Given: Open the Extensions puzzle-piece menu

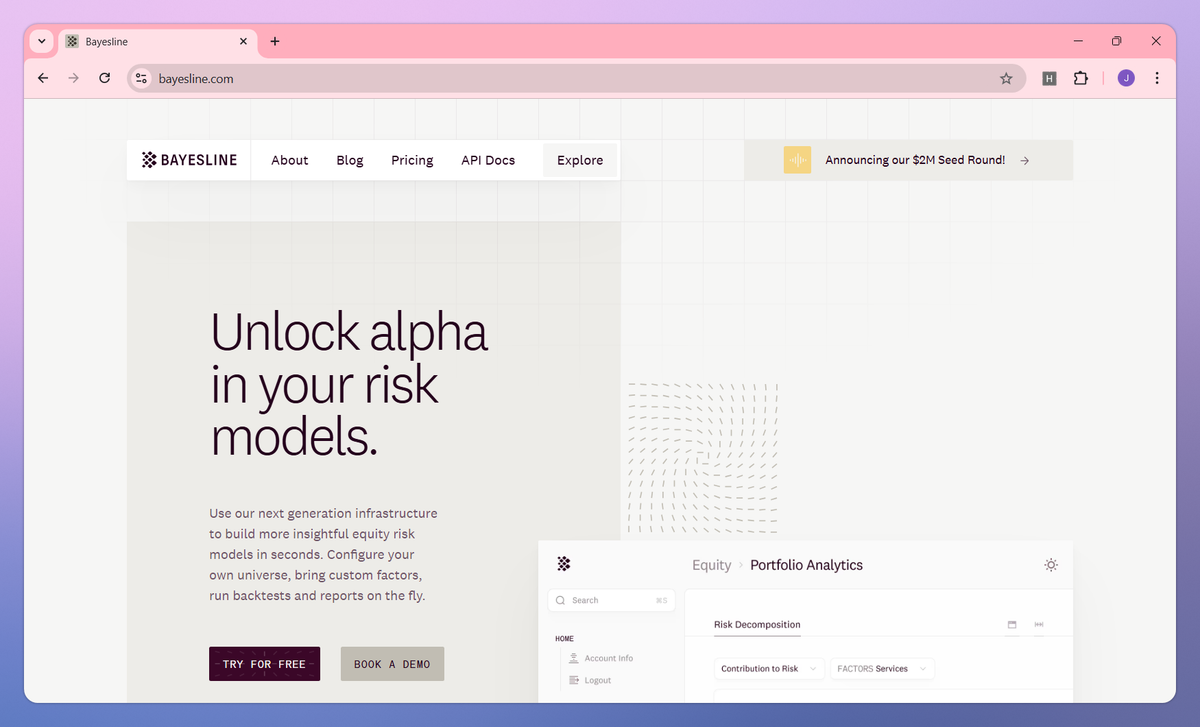Looking at the screenshot, I should tap(1081, 78).
